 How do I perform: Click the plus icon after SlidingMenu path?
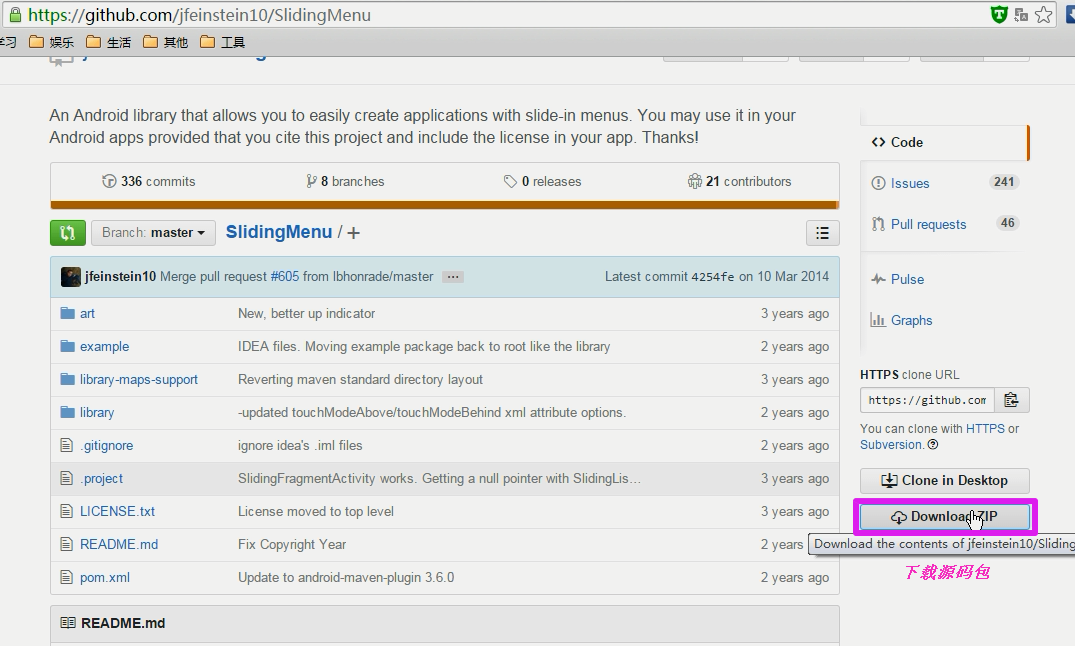353,233
